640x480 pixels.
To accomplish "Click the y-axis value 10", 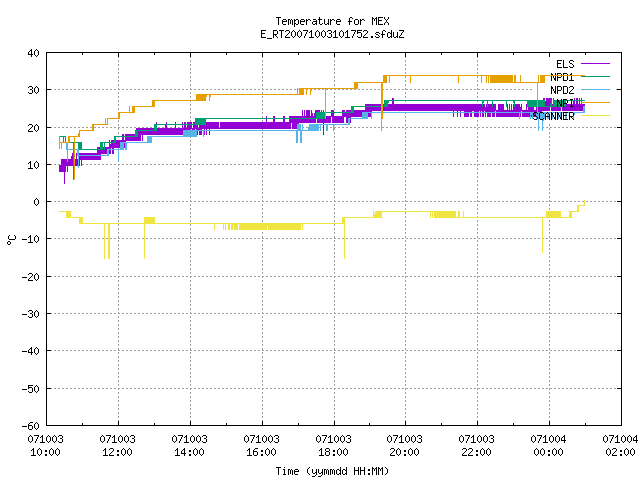I will (33, 165).
